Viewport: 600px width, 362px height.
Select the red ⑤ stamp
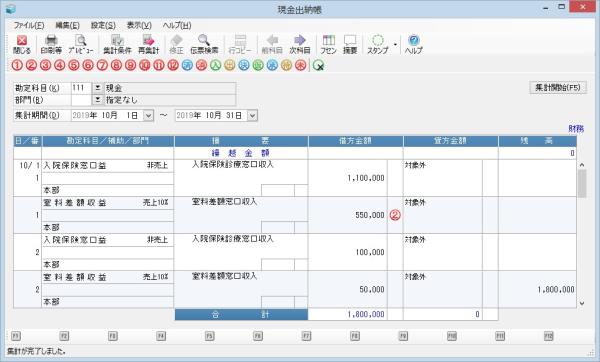[x=73, y=65]
